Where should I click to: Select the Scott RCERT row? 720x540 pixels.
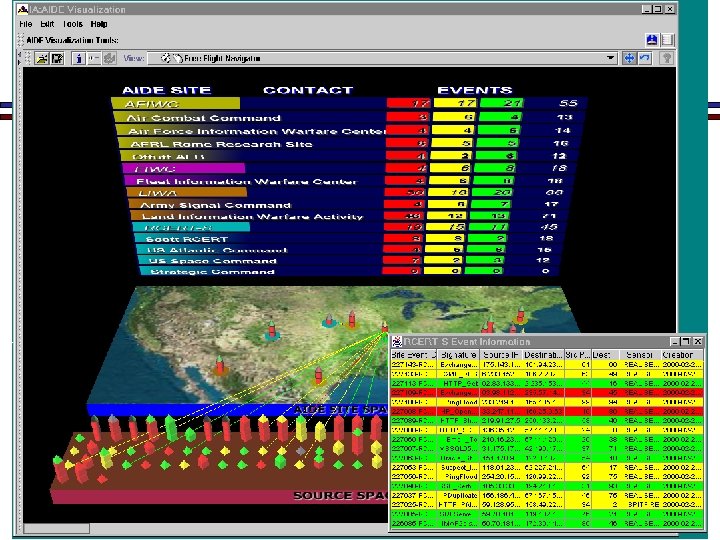(x=349, y=239)
